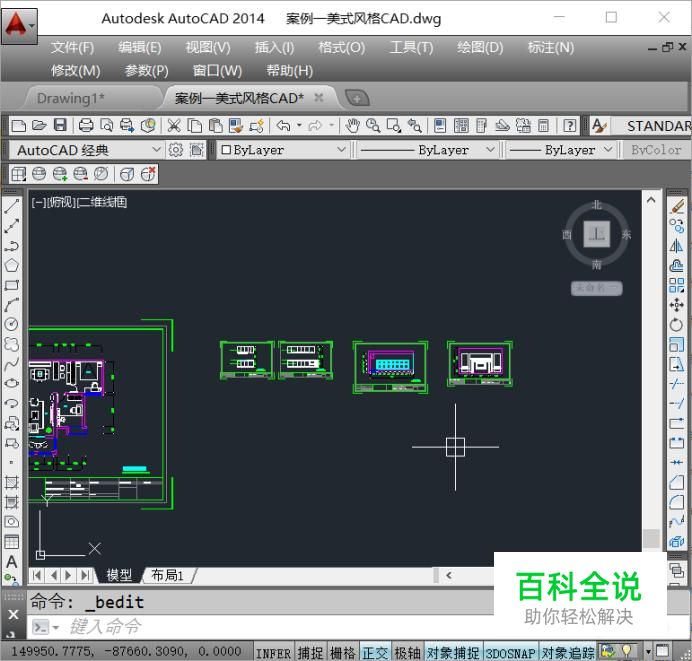Select the Rotate modify tool
The height and width of the screenshot is (661, 692).
677,325
